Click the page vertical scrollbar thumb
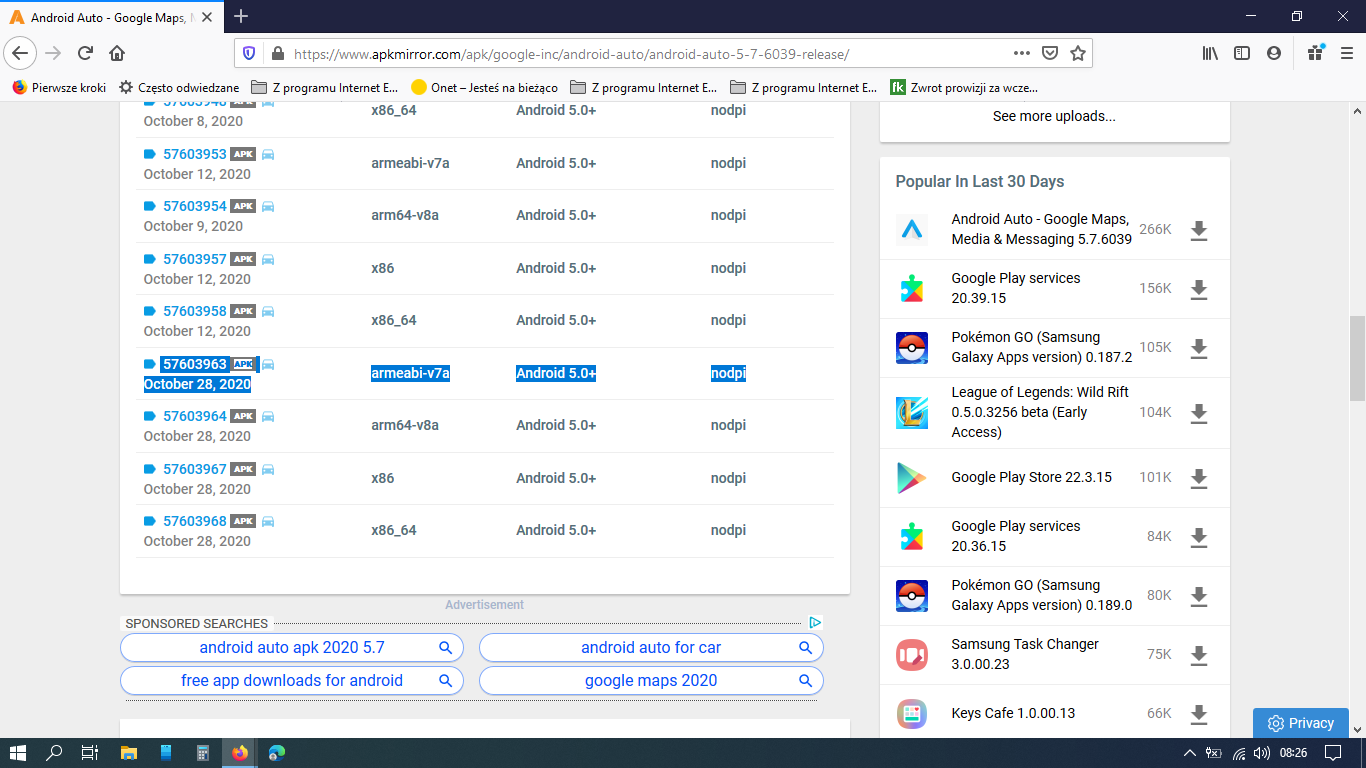The height and width of the screenshot is (768, 1366). click(x=1357, y=358)
